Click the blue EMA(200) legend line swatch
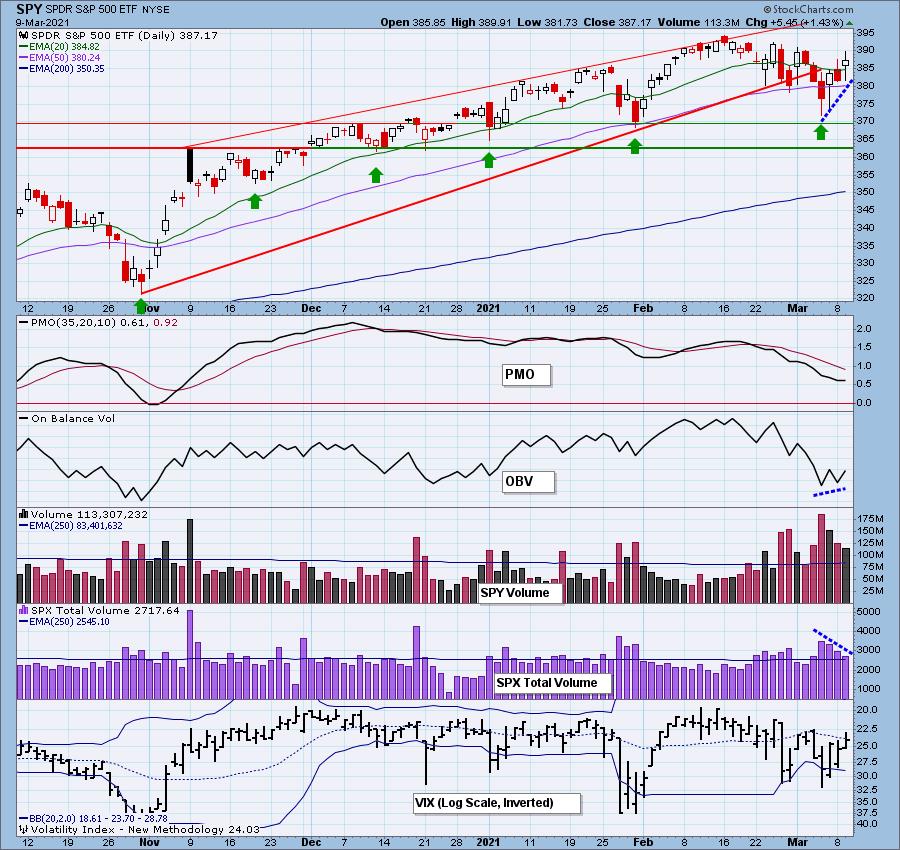 [24, 68]
